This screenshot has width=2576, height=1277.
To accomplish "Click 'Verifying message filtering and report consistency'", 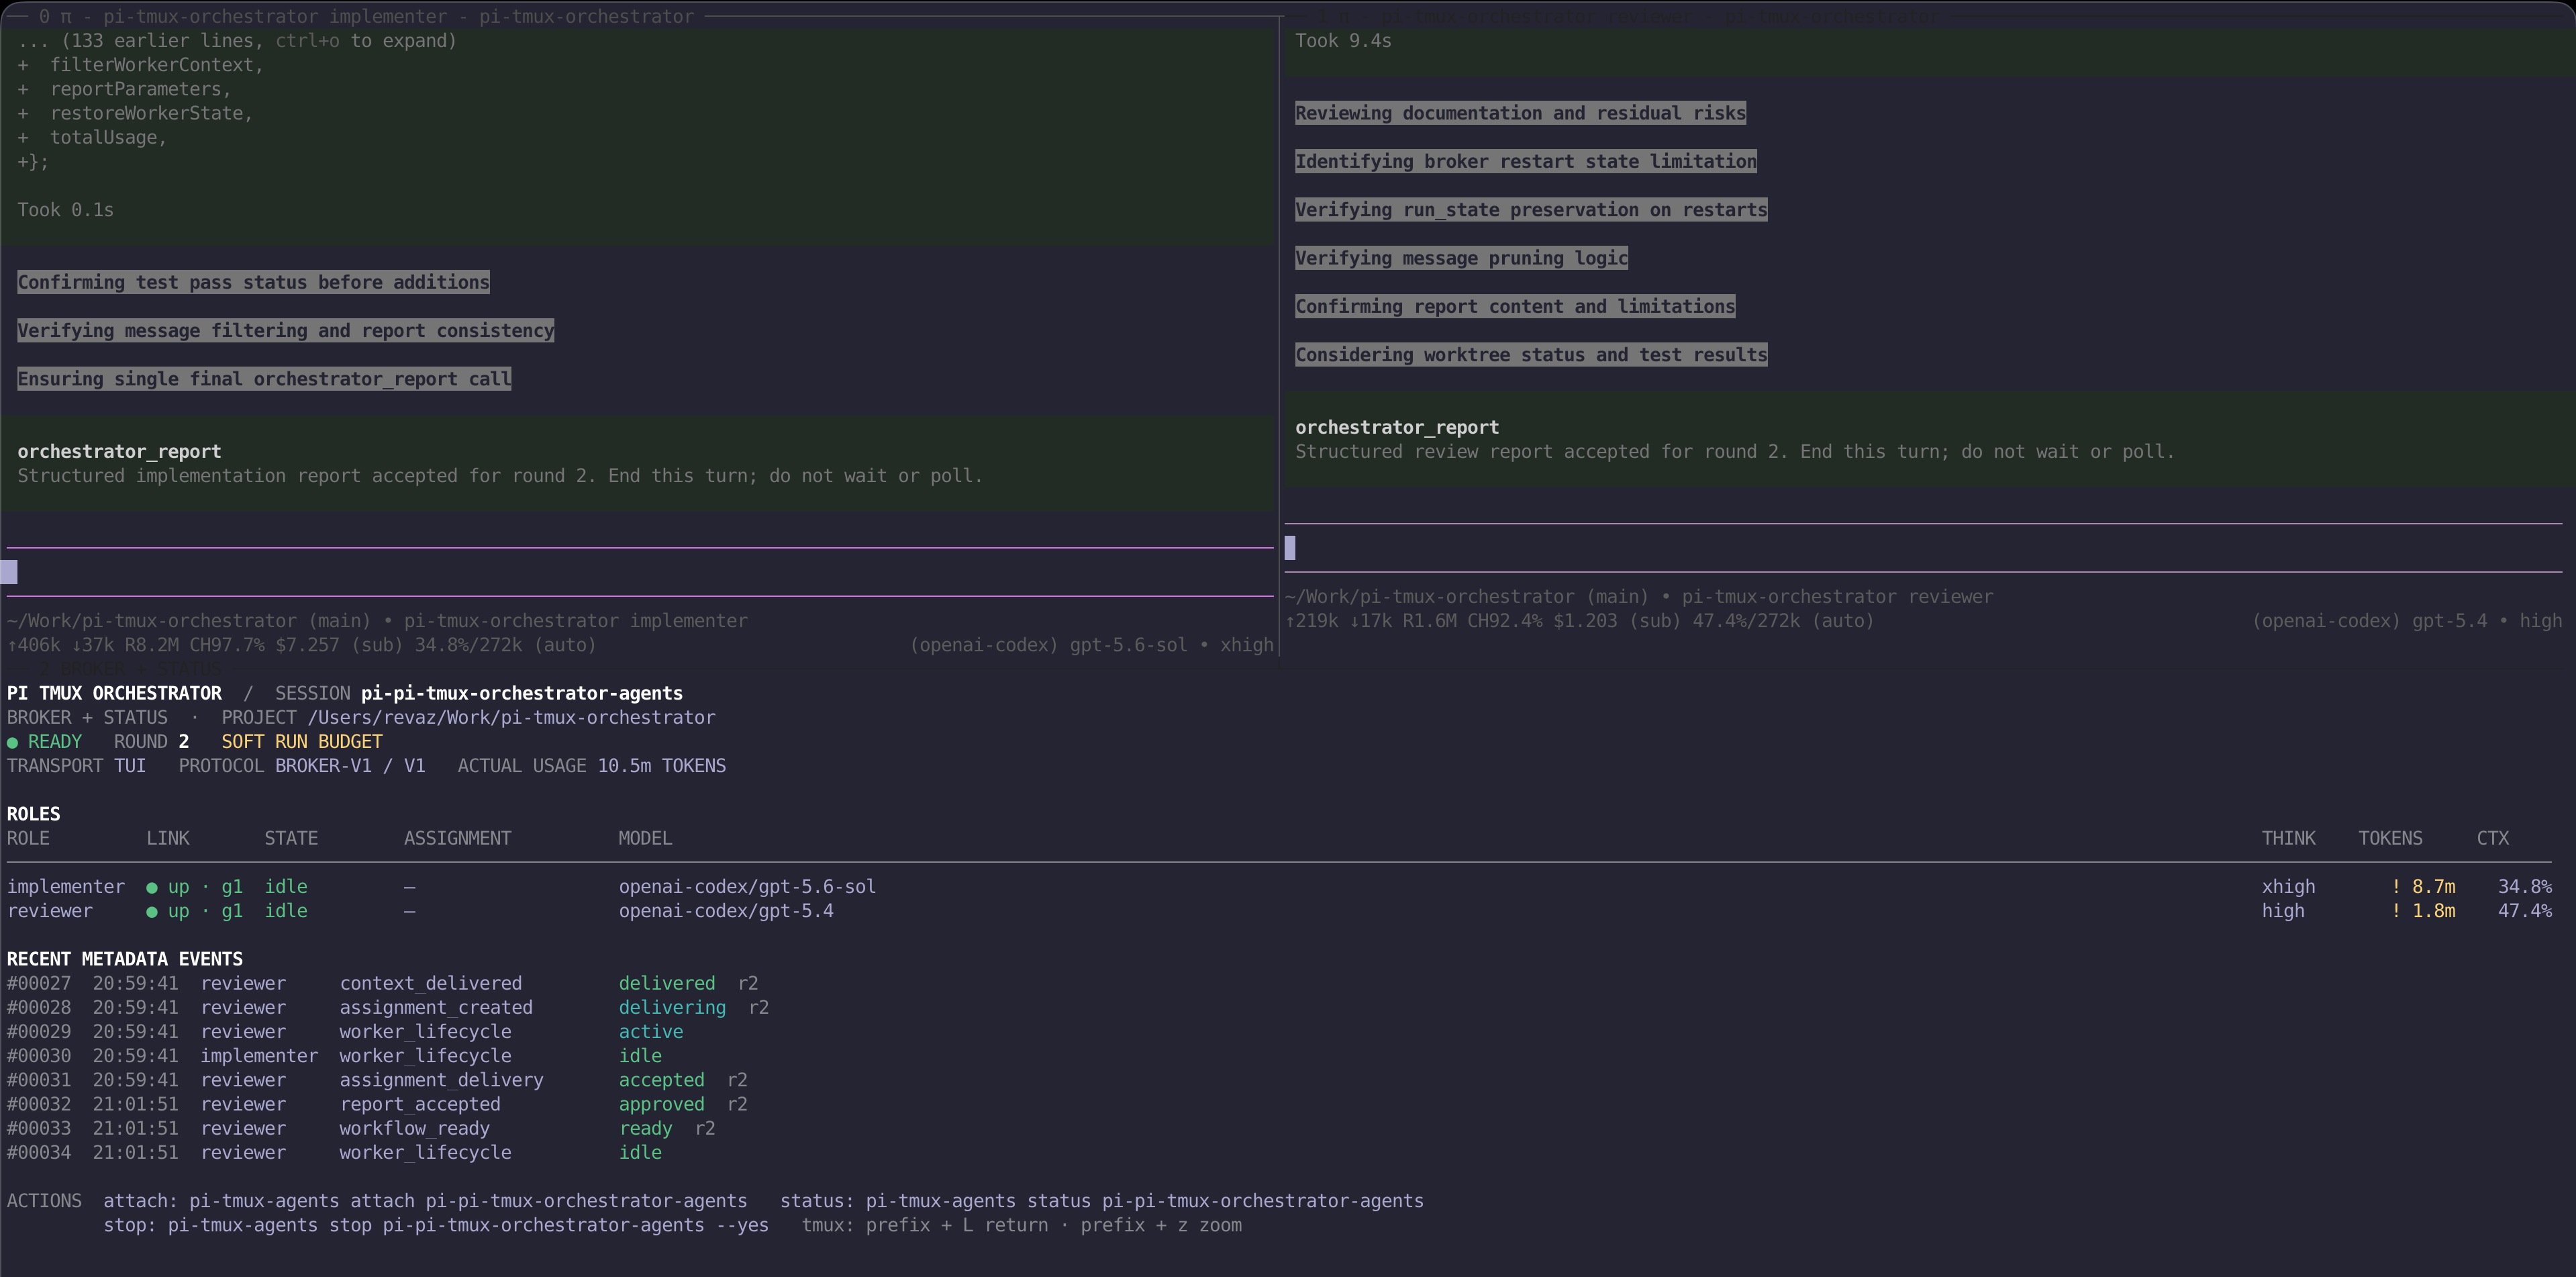I will coord(285,331).
